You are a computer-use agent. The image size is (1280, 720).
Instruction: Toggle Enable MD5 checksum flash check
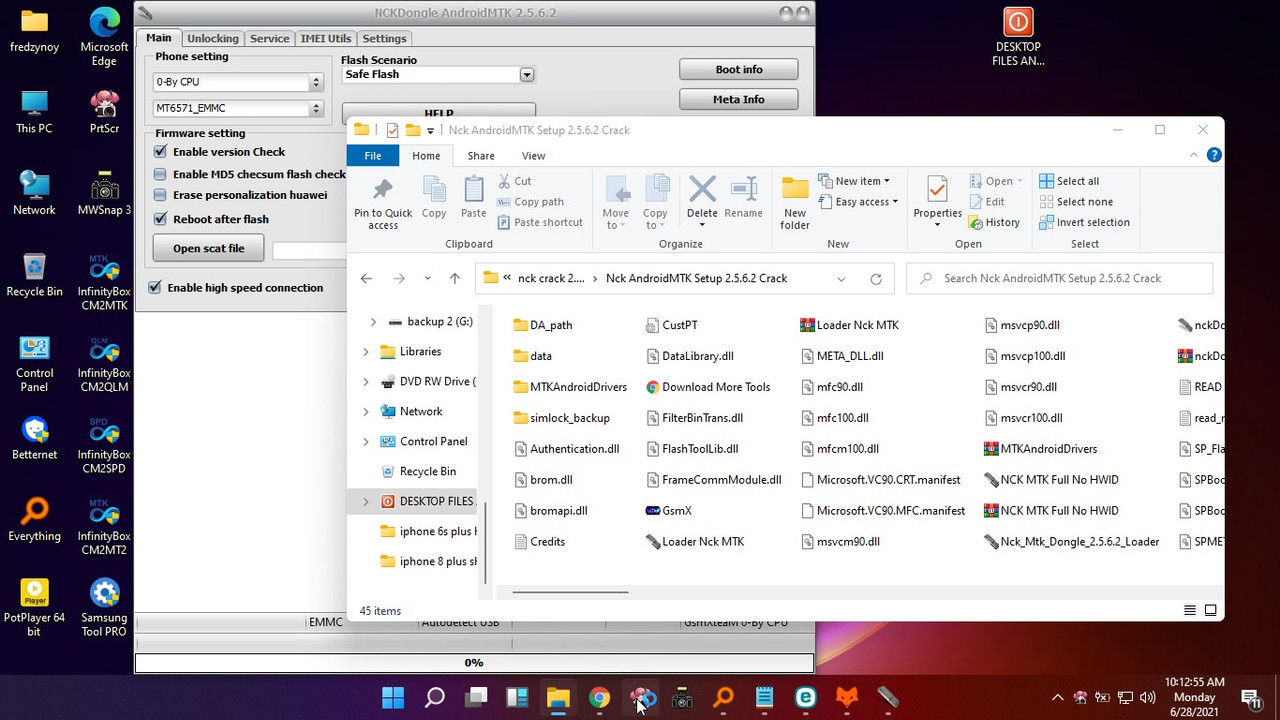(x=160, y=174)
